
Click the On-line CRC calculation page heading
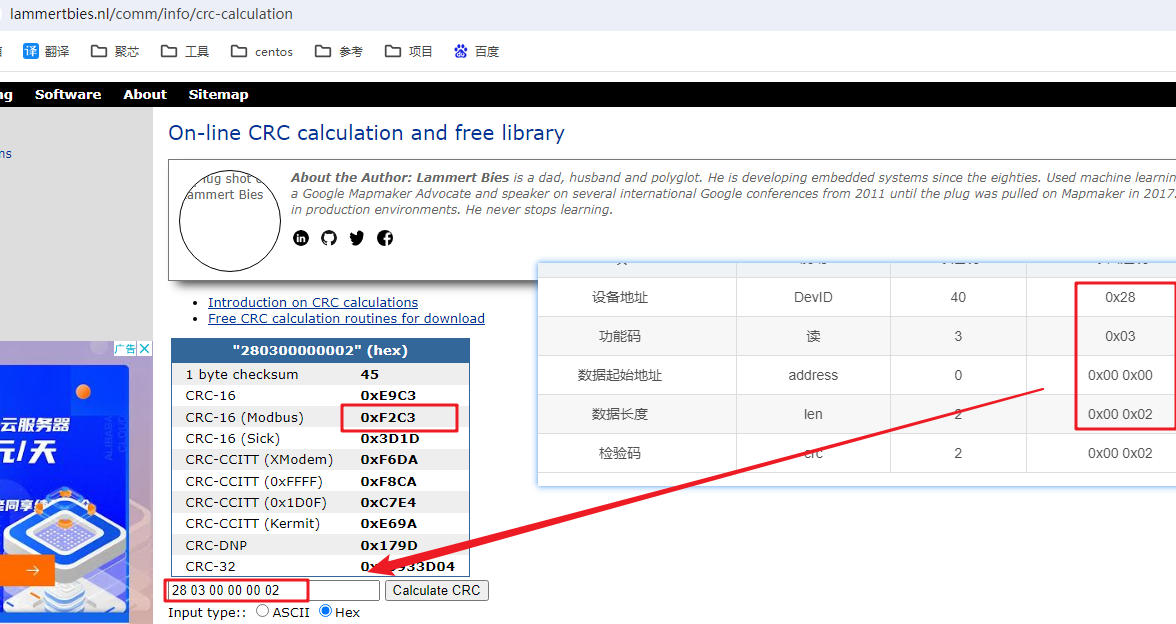click(x=366, y=133)
